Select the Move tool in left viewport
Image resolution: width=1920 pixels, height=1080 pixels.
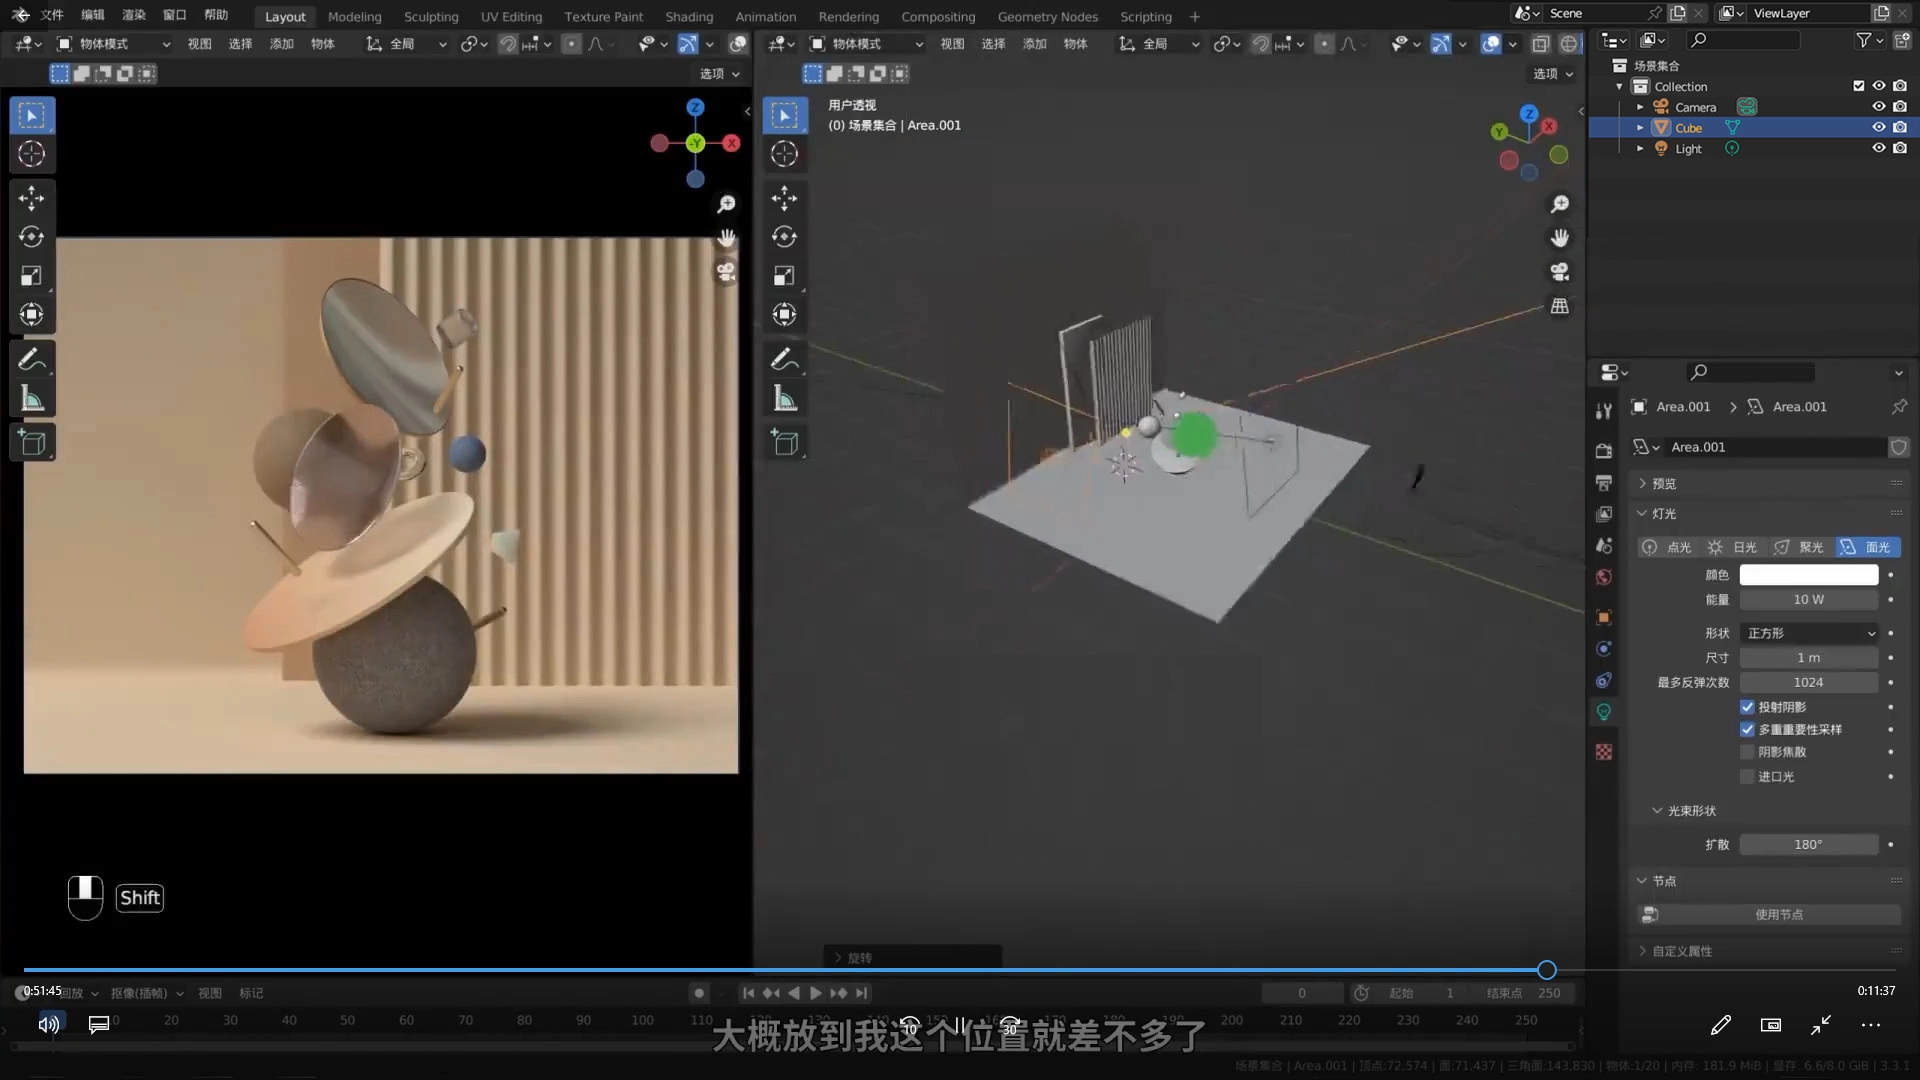click(x=31, y=198)
